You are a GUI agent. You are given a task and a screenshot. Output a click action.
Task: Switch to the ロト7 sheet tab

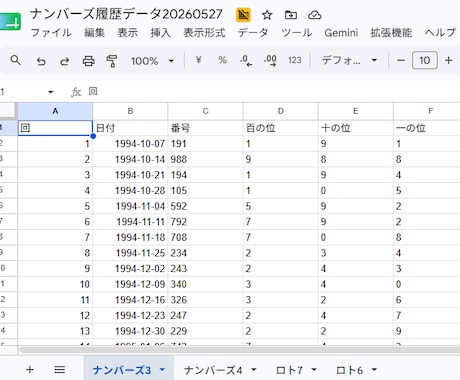[289, 370]
